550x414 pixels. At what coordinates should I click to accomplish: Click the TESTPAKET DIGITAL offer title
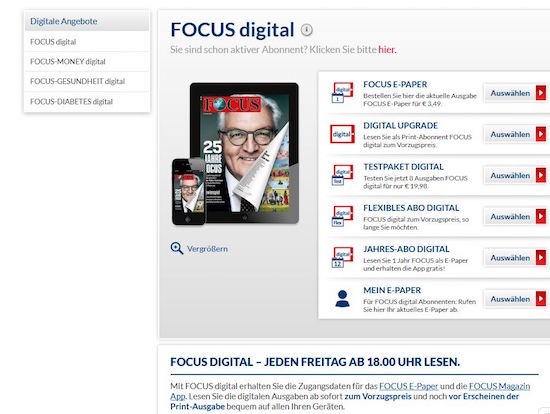[x=403, y=167]
